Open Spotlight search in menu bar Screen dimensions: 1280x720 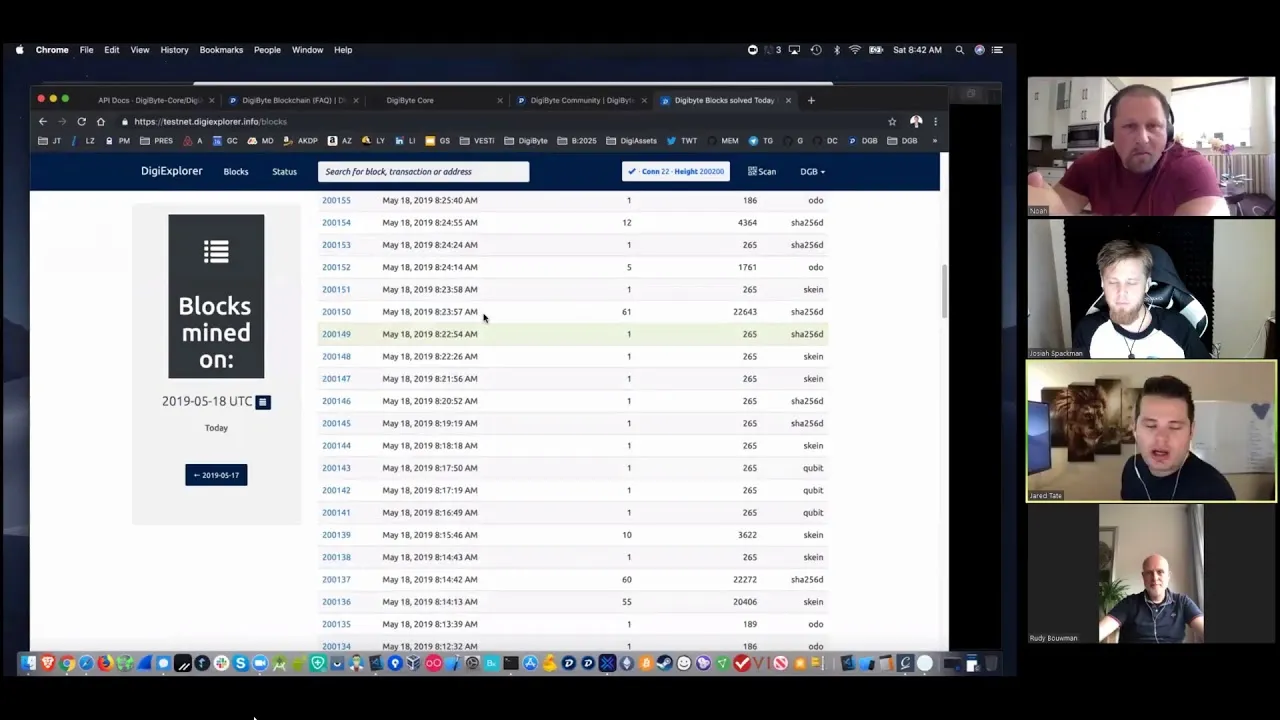tap(959, 50)
